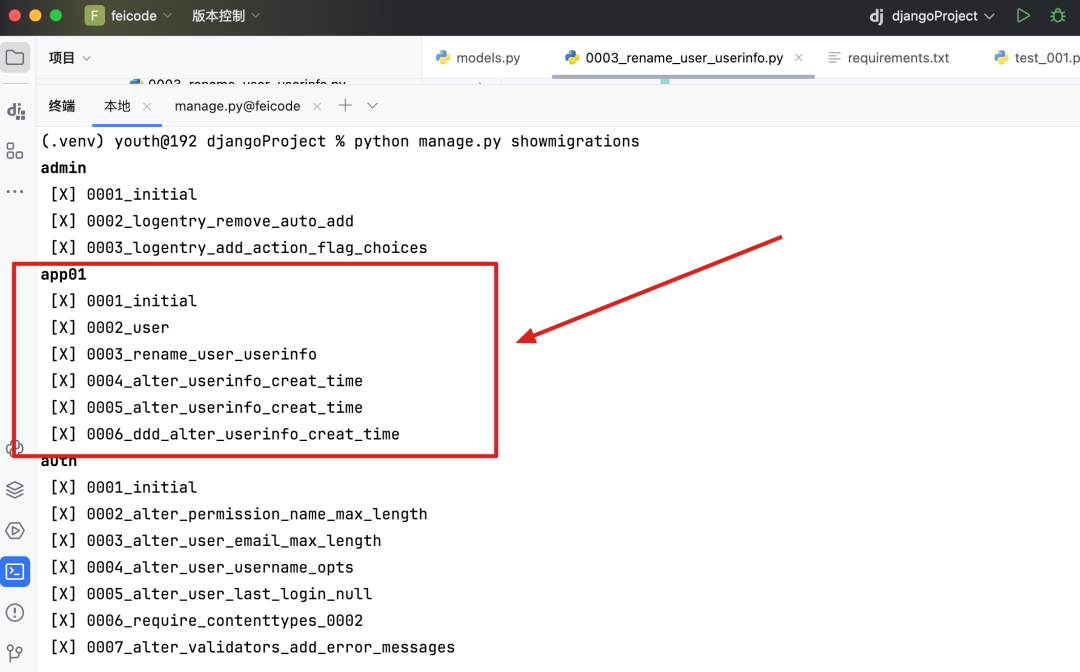Click 0004_alter_userinfo_creat_time migration line

coord(207,381)
